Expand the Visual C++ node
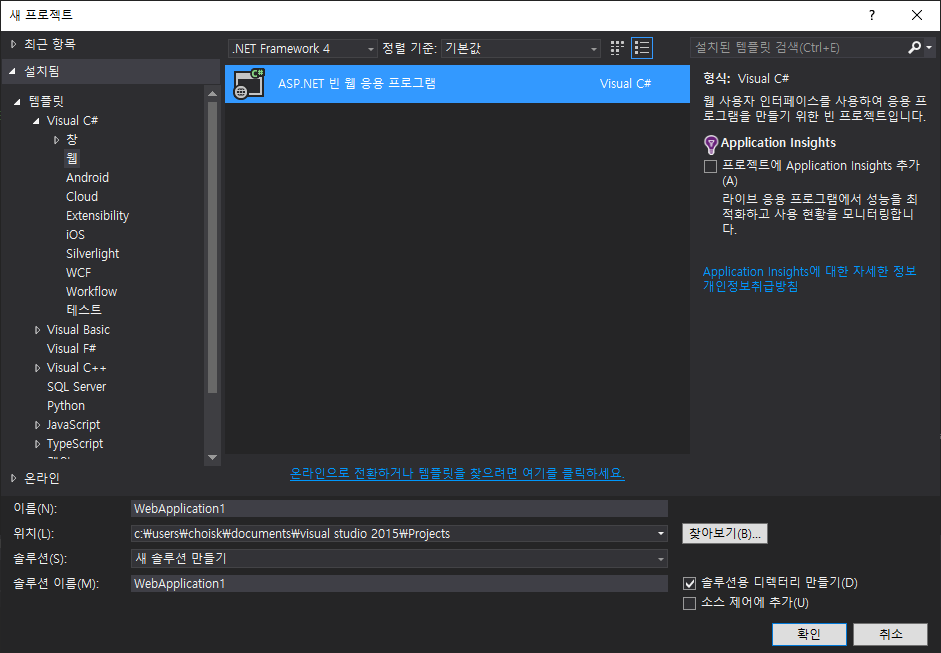This screenshot has width=941, height=653. 37,368
